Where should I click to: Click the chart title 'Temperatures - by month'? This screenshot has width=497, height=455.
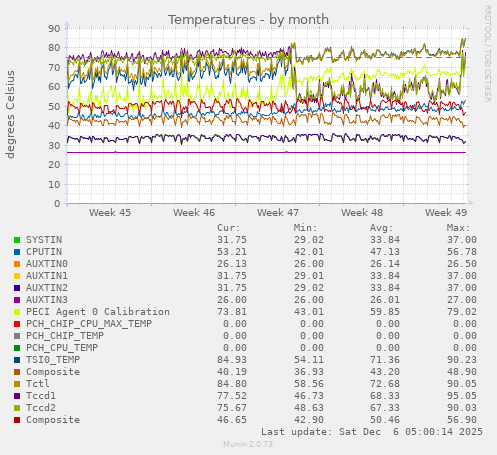click(x=248, y=20)
